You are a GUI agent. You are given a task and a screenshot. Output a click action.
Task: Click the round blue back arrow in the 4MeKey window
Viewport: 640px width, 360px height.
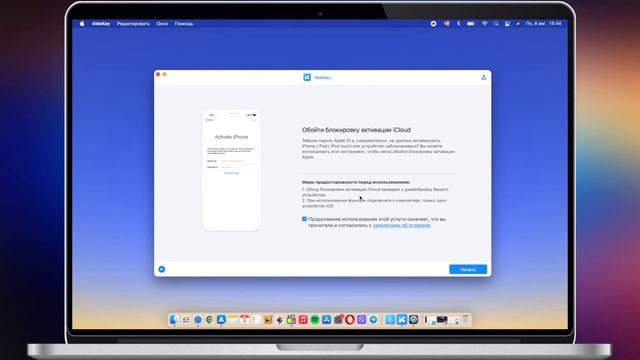(162, 269)
